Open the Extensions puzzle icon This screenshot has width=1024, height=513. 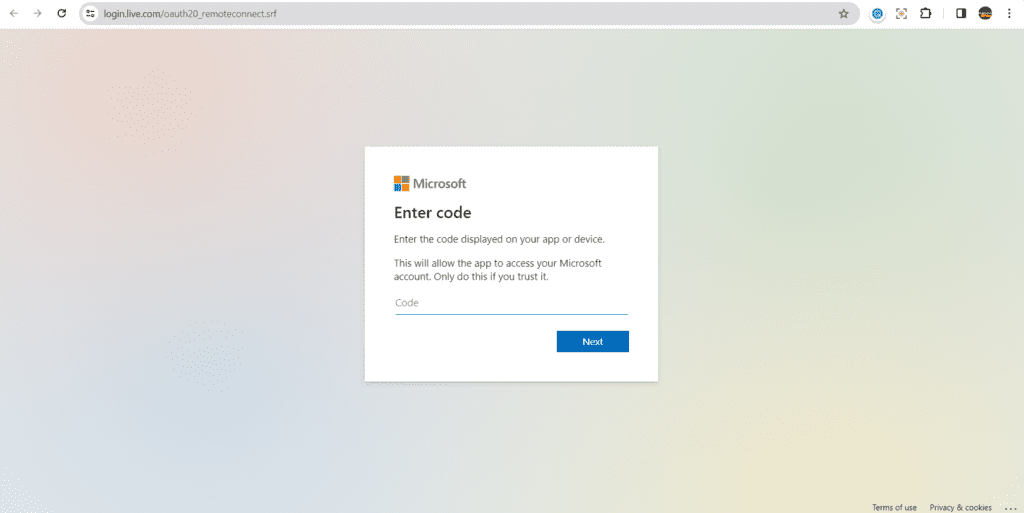click(925, 14)
